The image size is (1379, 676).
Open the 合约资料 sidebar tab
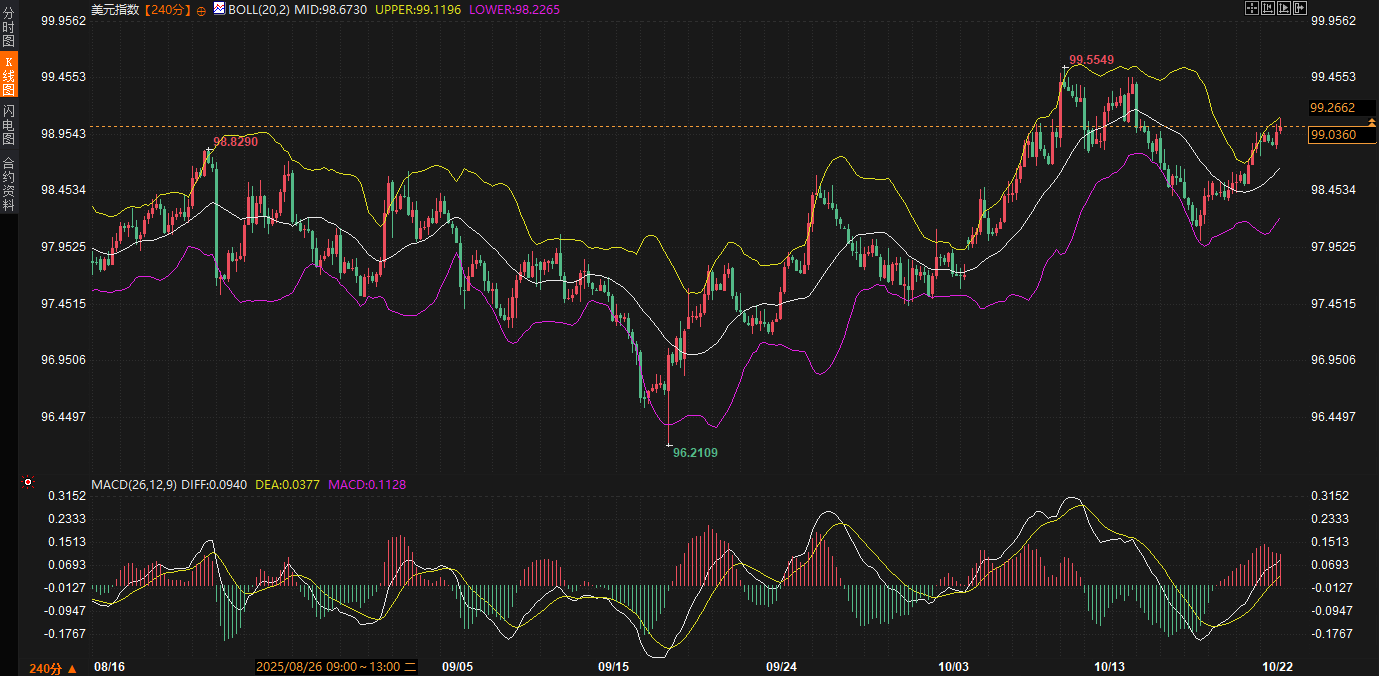8,182
